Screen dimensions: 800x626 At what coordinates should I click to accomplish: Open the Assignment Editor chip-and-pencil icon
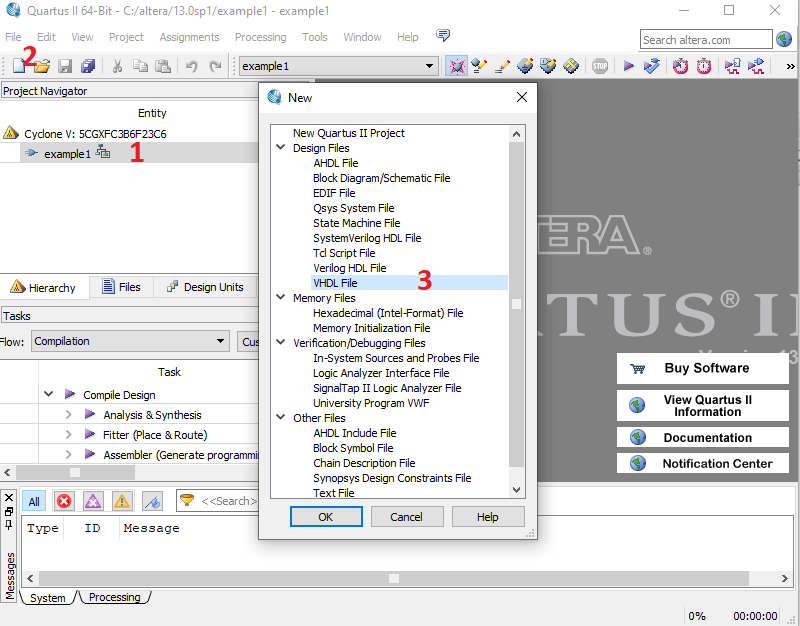click(x=479, y=66)
